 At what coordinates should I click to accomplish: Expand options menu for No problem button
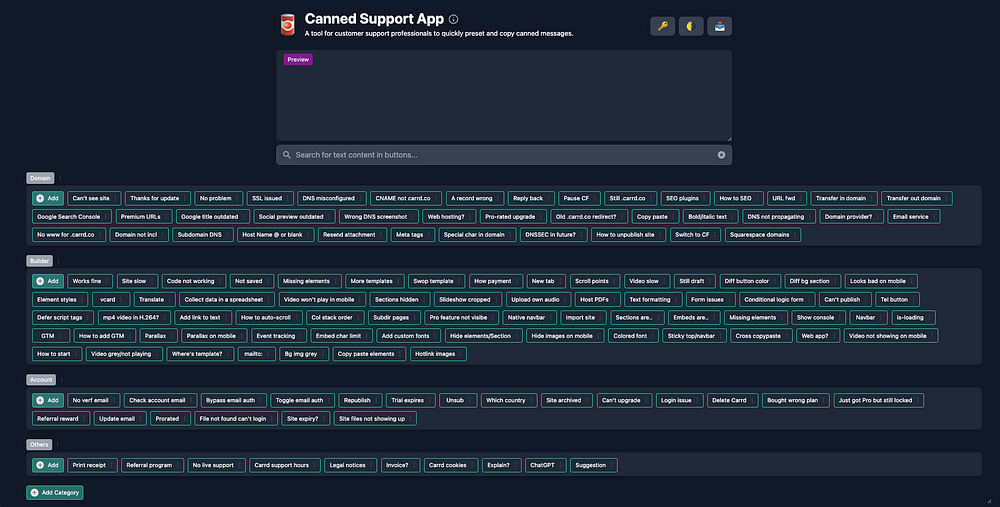click(238, 198)
